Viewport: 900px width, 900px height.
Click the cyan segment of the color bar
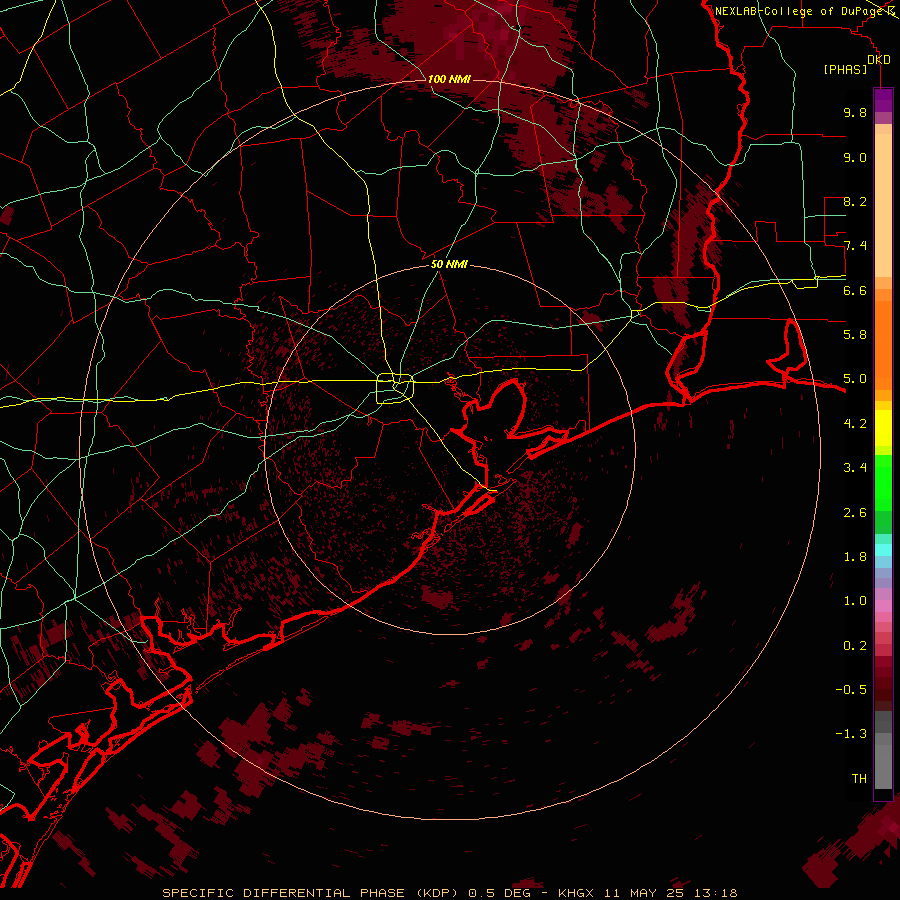point(883,550)
